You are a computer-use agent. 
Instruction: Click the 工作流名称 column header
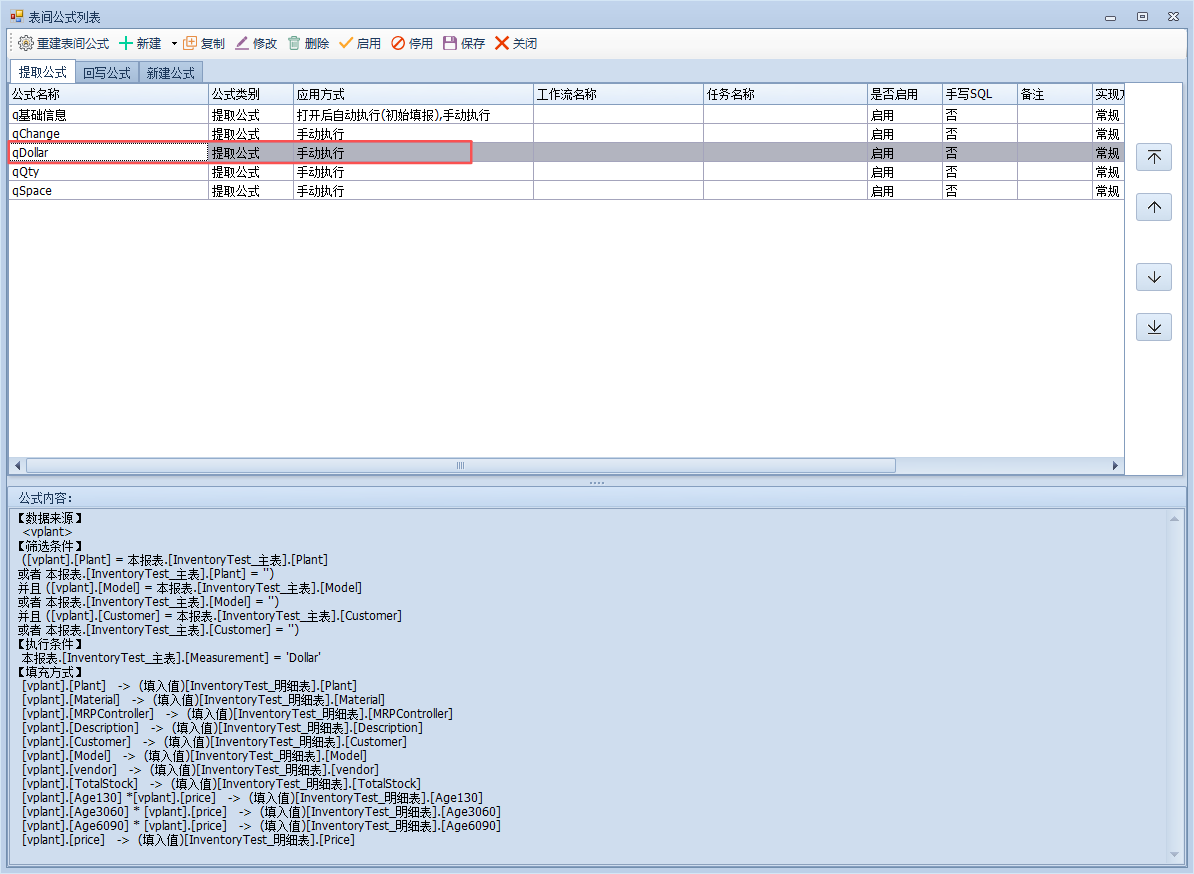(x=618, y=94)
